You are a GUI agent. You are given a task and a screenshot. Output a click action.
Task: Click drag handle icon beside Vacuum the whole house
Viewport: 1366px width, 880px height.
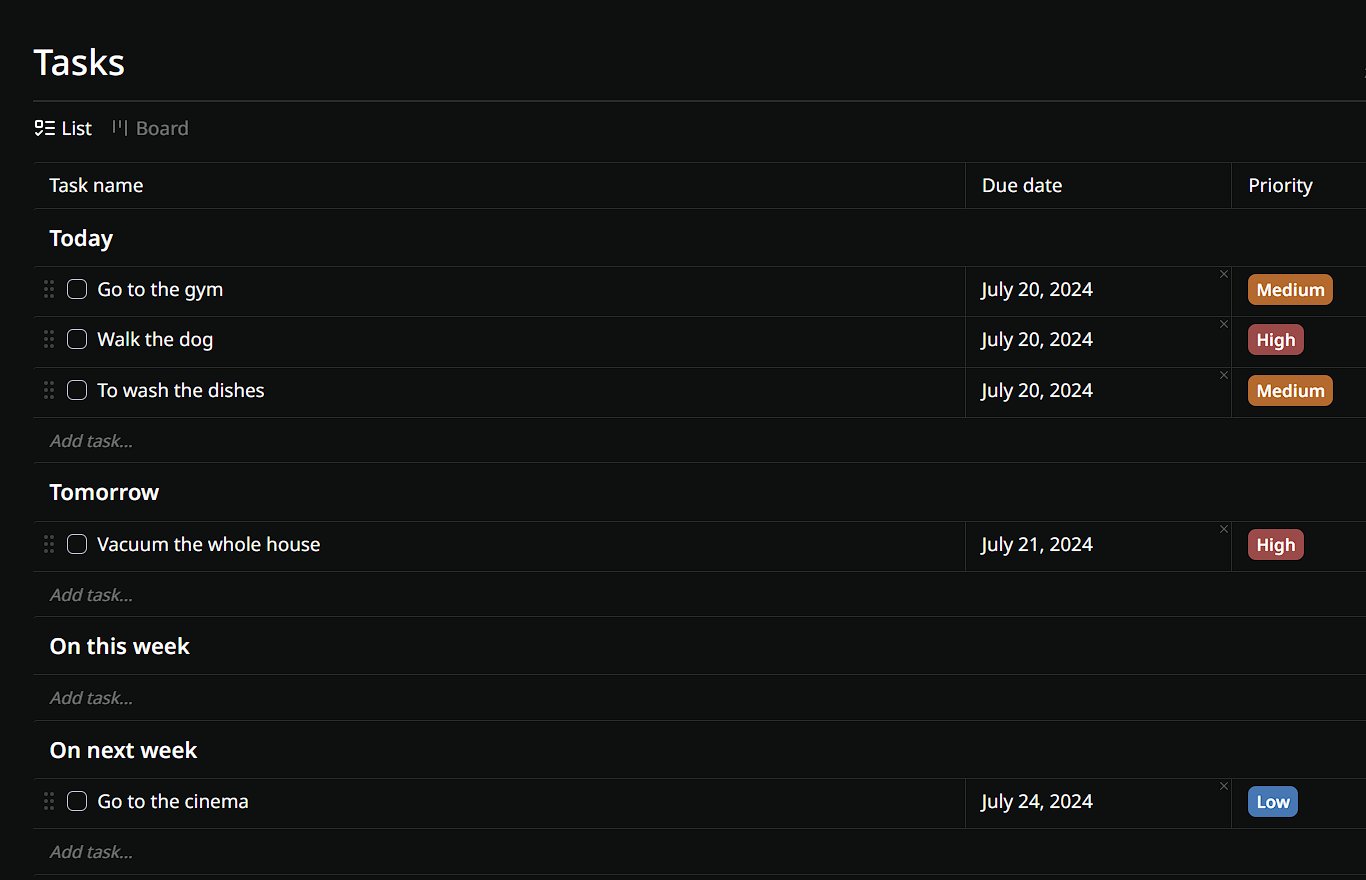(49, 545)
